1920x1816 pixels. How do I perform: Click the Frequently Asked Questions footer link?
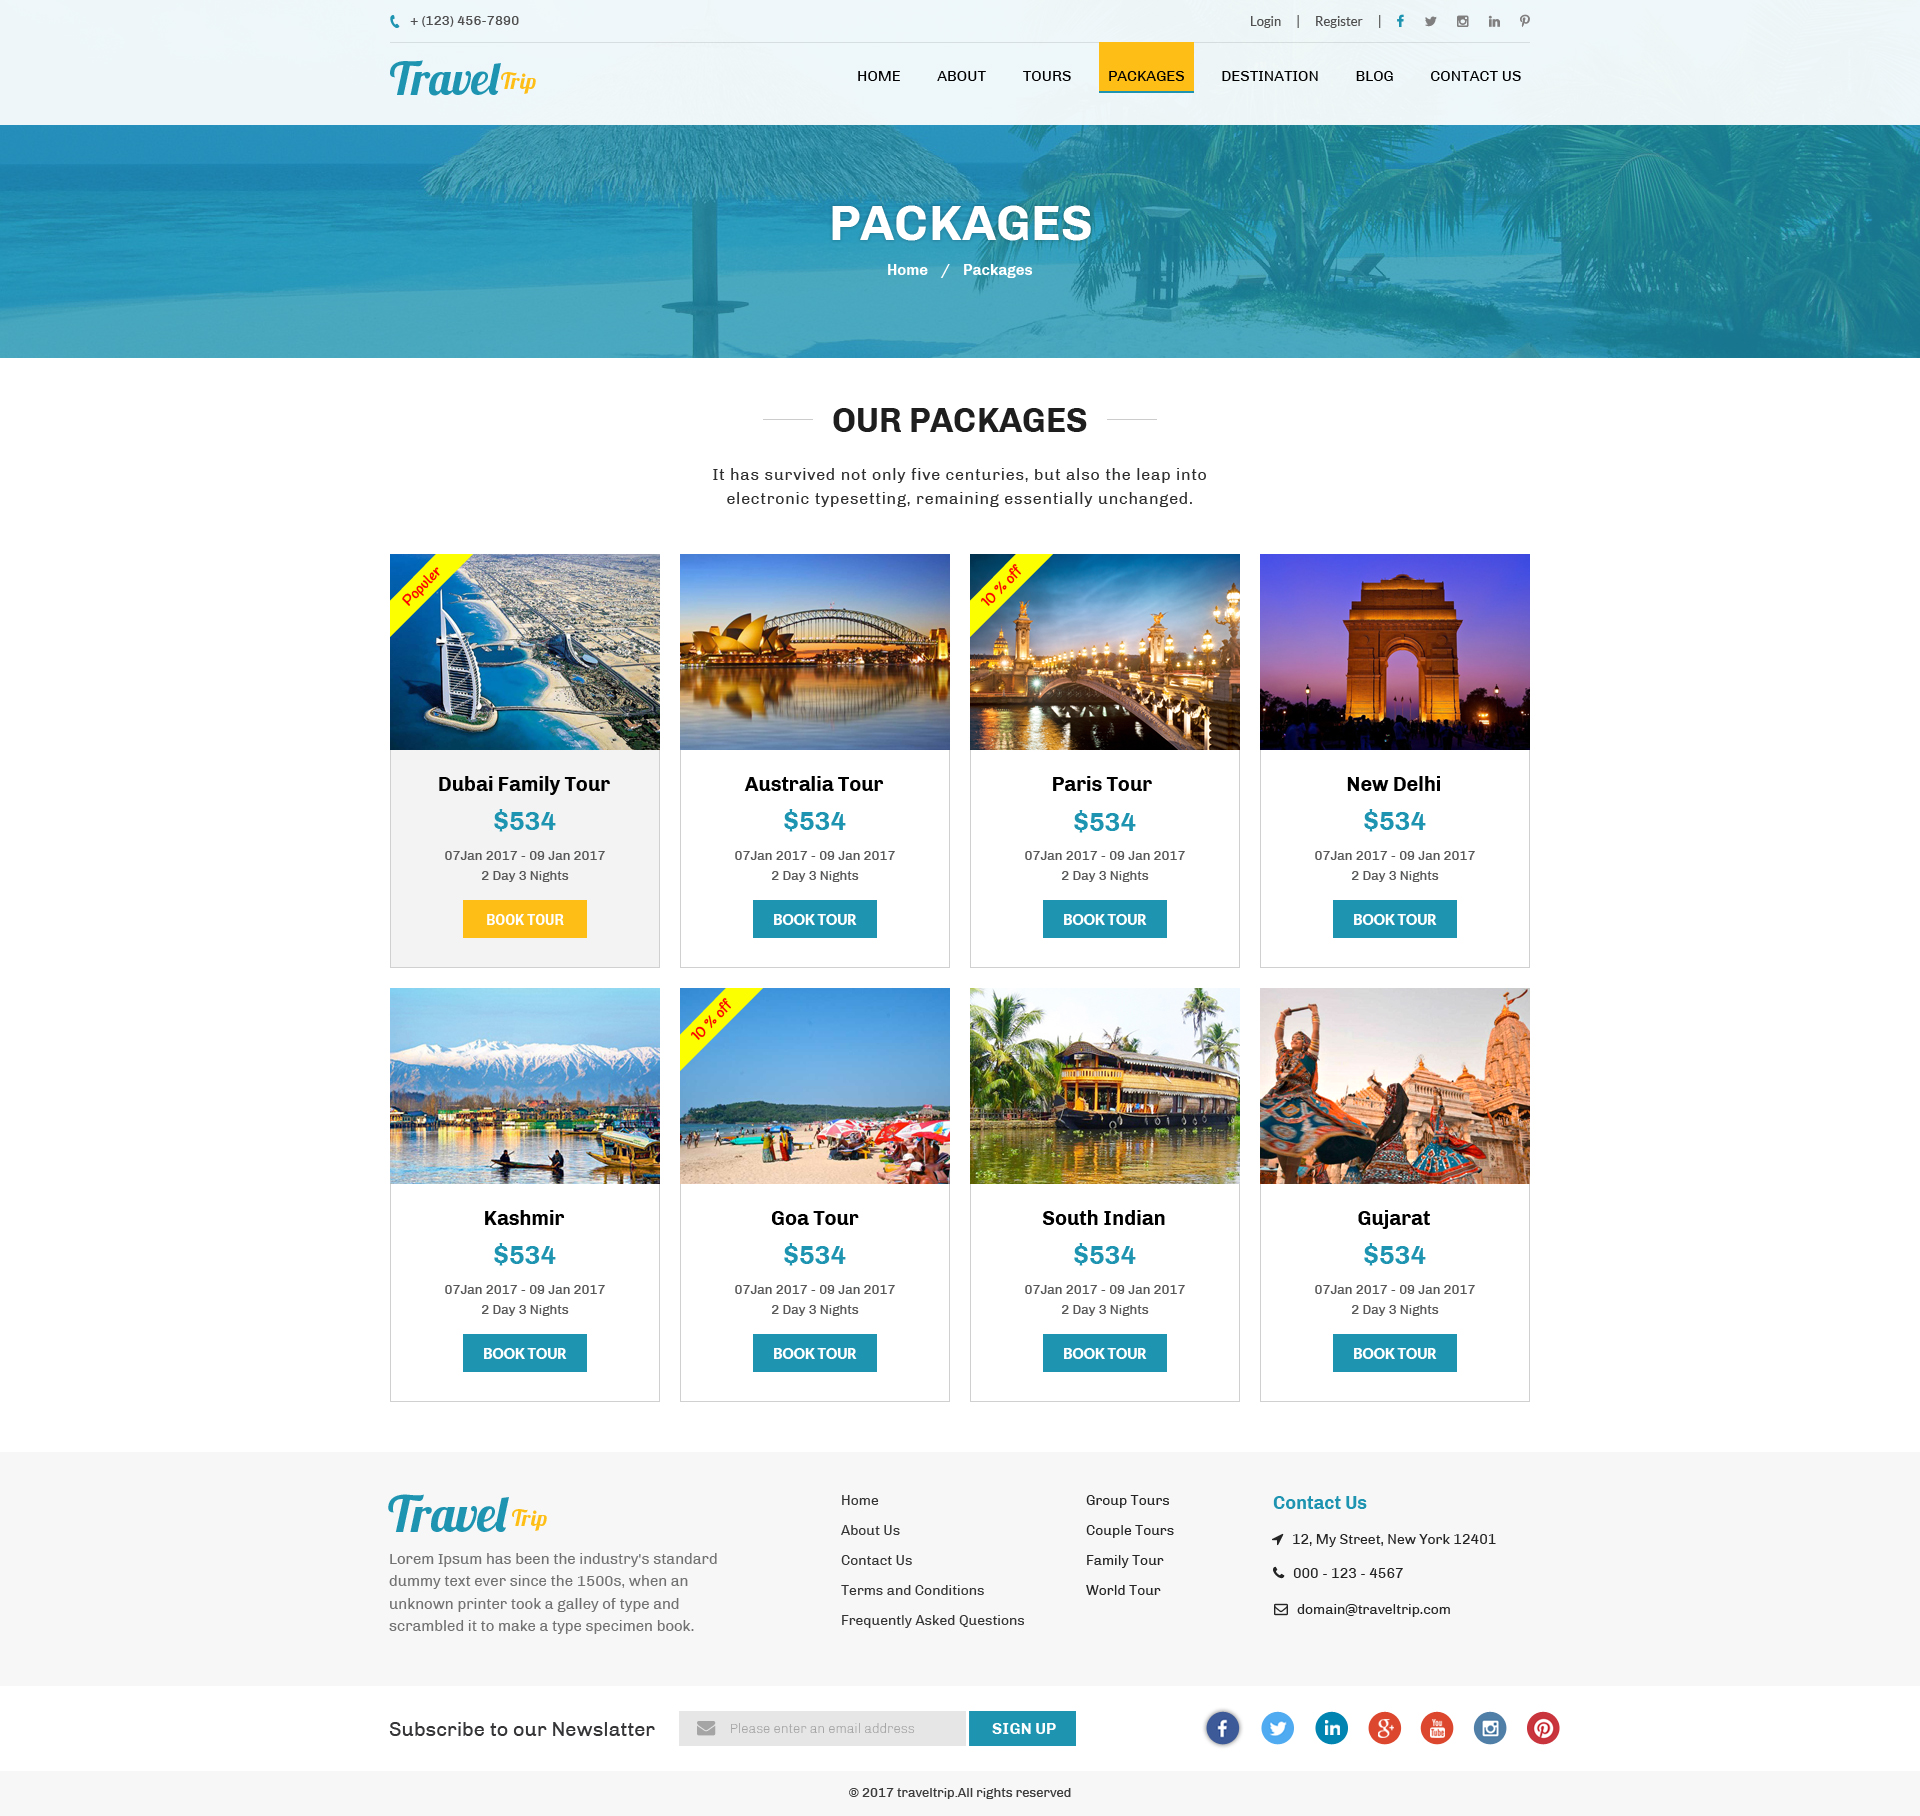click(x=930, y=1620)
